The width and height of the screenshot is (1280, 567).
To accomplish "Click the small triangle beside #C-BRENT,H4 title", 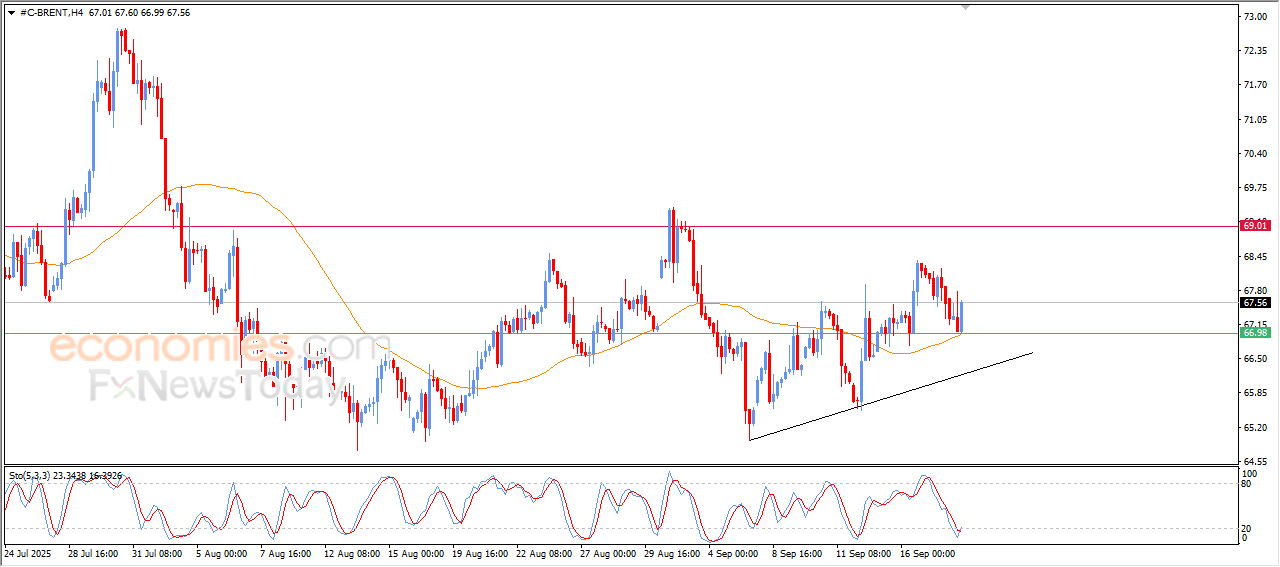I will pos(11,13).
